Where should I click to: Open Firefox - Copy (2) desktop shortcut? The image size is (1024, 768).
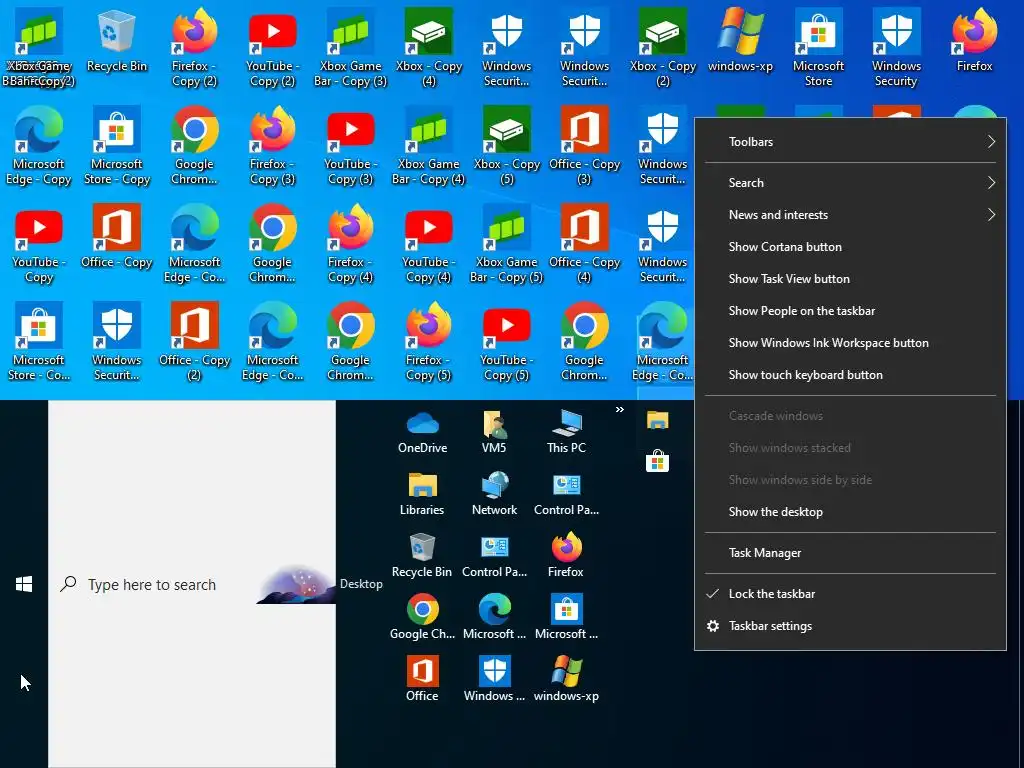(194, 47)
